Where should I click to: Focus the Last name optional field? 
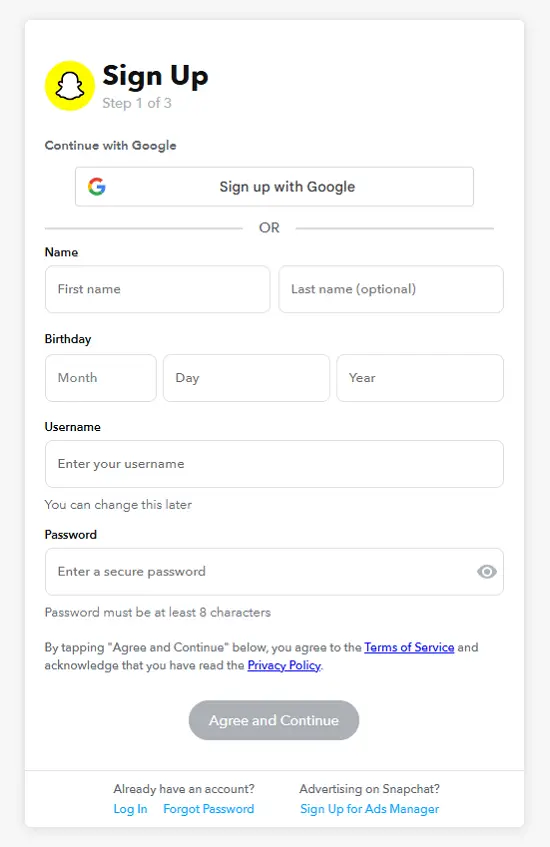coord(391,289)
